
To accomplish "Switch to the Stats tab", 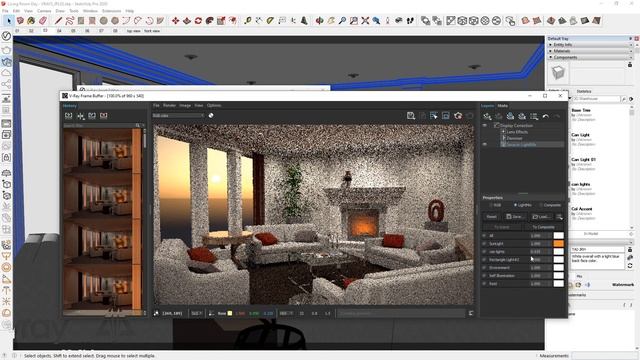I will coord(502,106).
